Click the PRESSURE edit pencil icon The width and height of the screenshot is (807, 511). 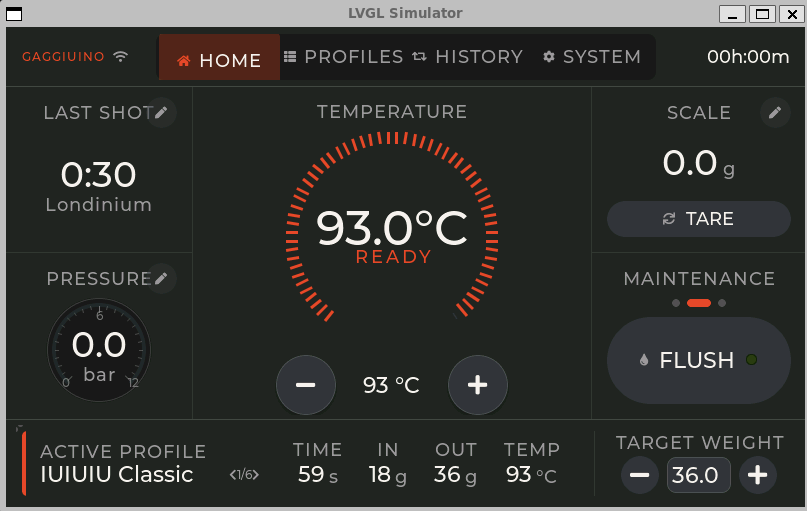click(161, 278)
